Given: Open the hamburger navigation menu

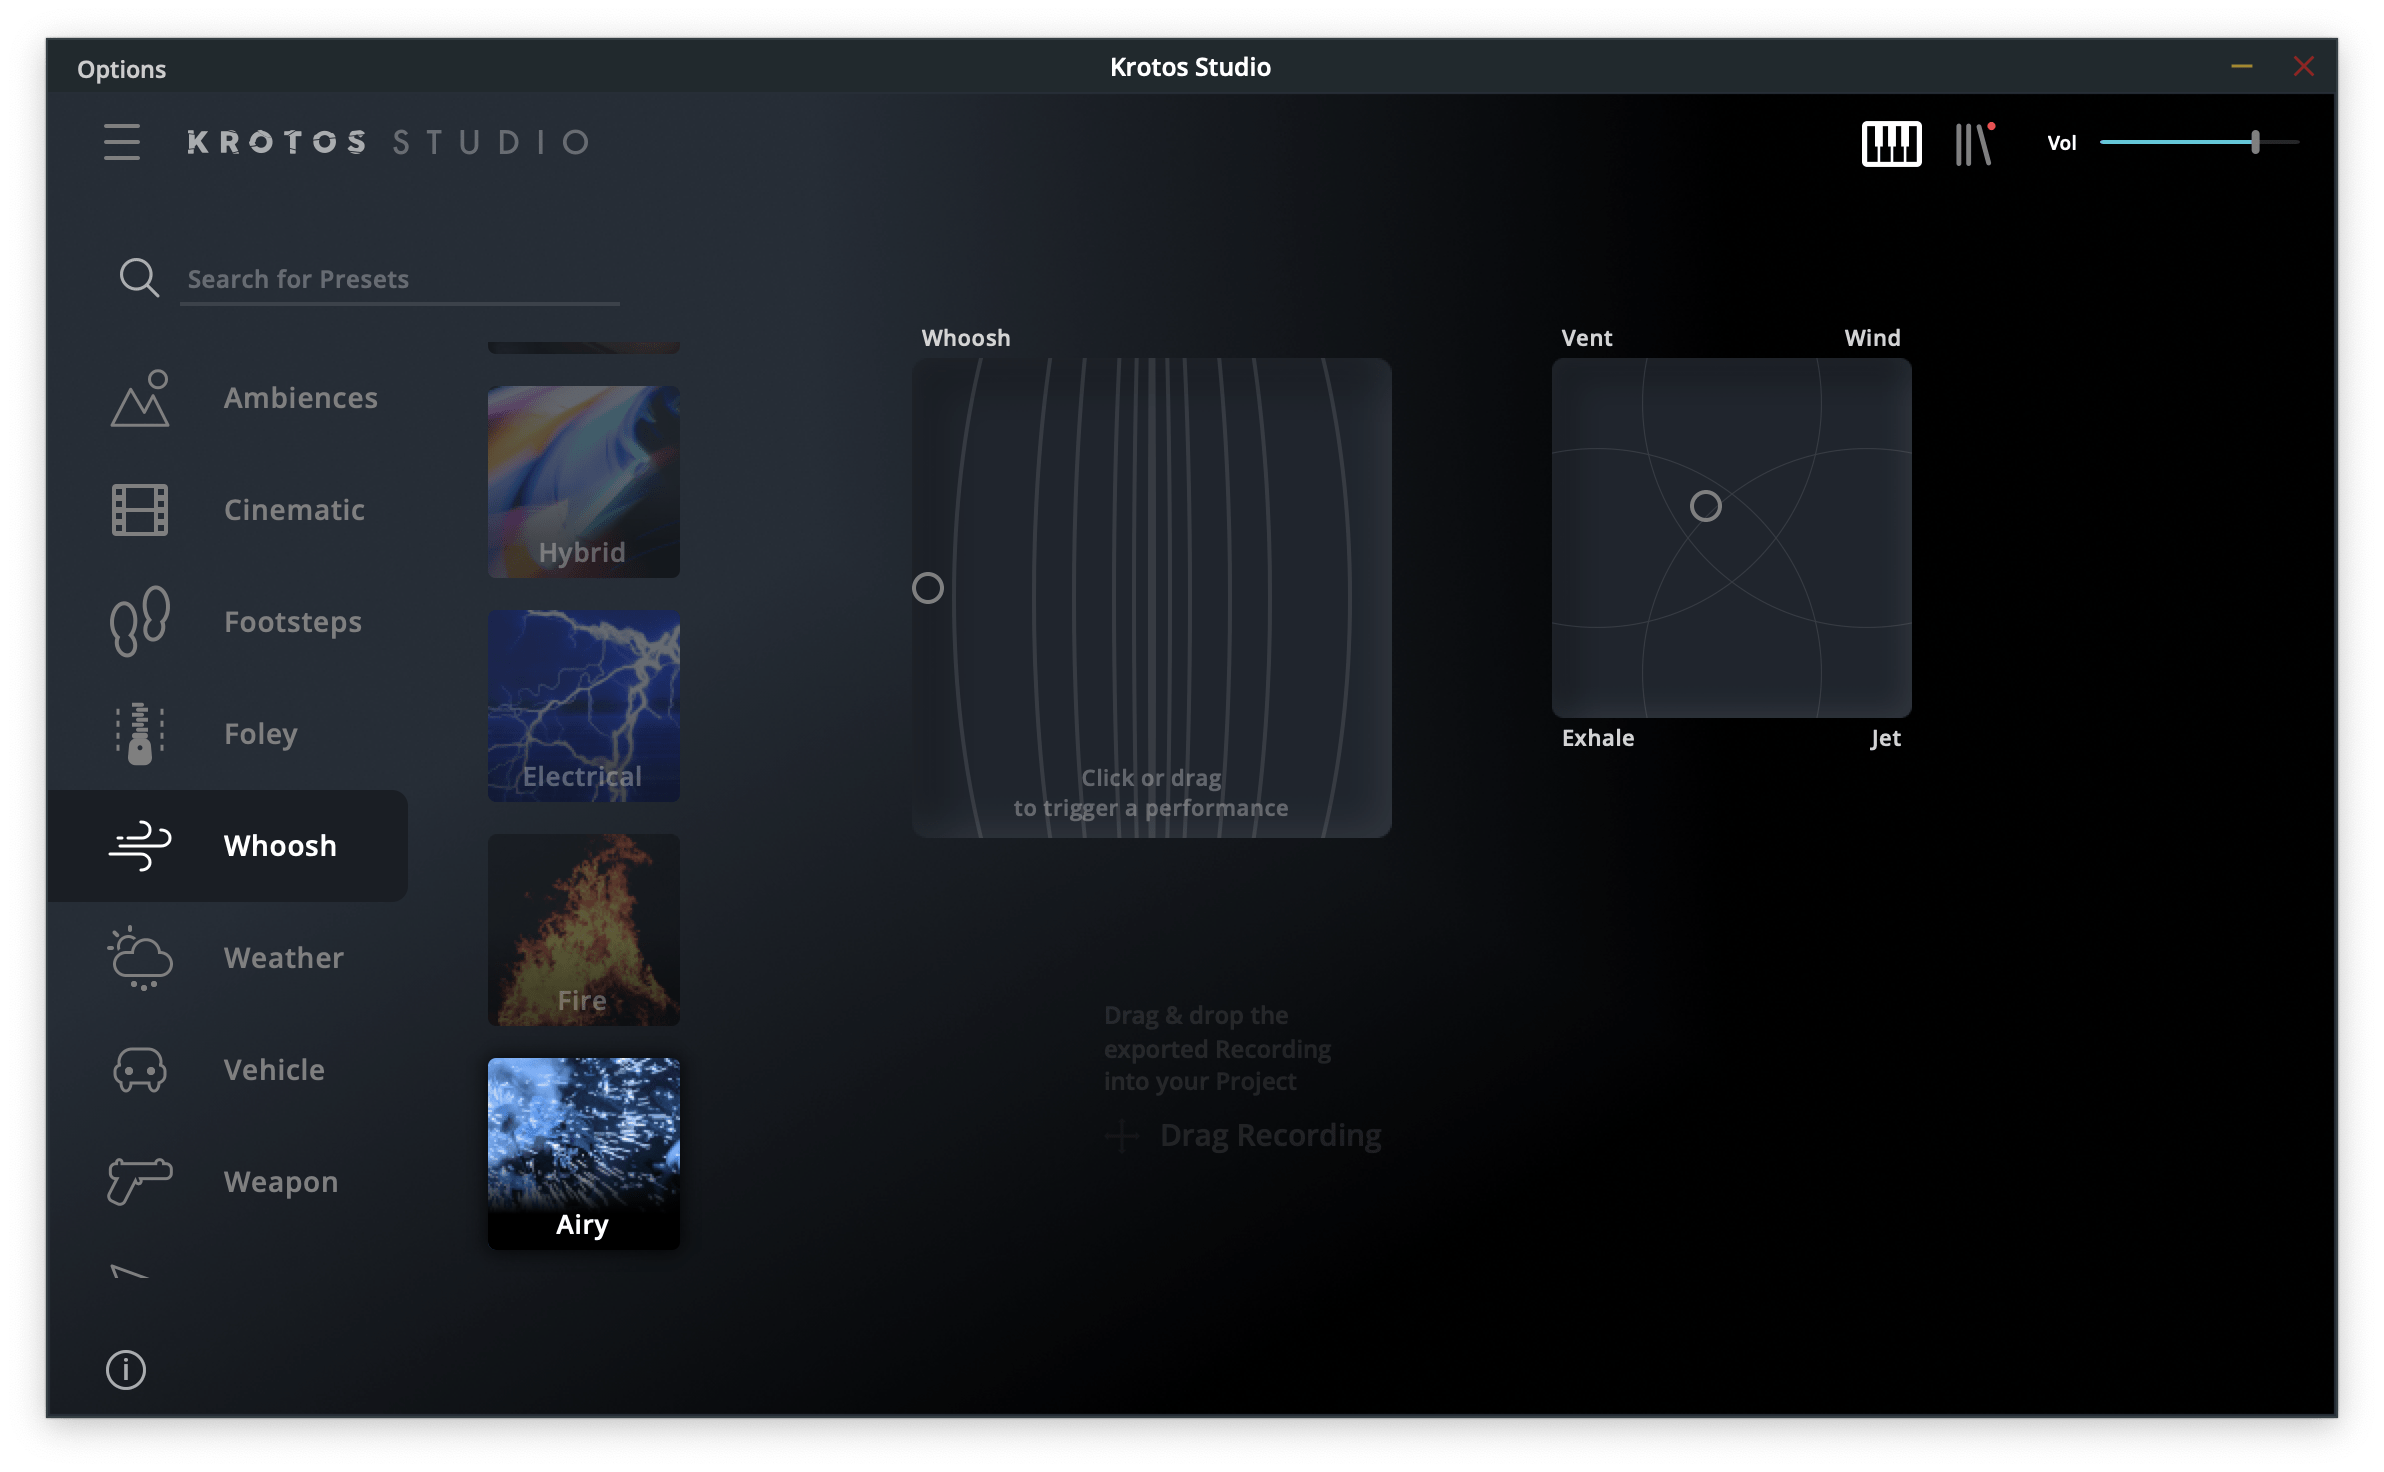Looking at the screenshot, I should pos(122,143).
